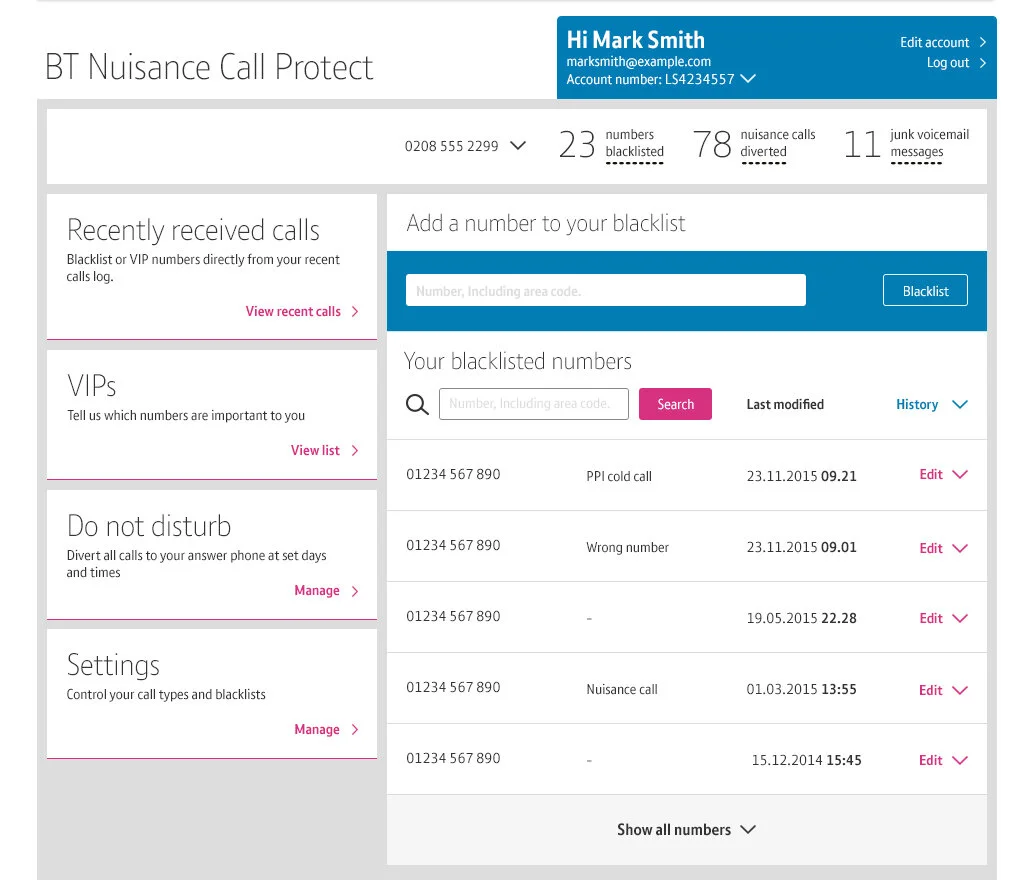Click the Recently received calls heading
Screen dimensions: 1036x880
pyautogui.click(x=193, y=231)
